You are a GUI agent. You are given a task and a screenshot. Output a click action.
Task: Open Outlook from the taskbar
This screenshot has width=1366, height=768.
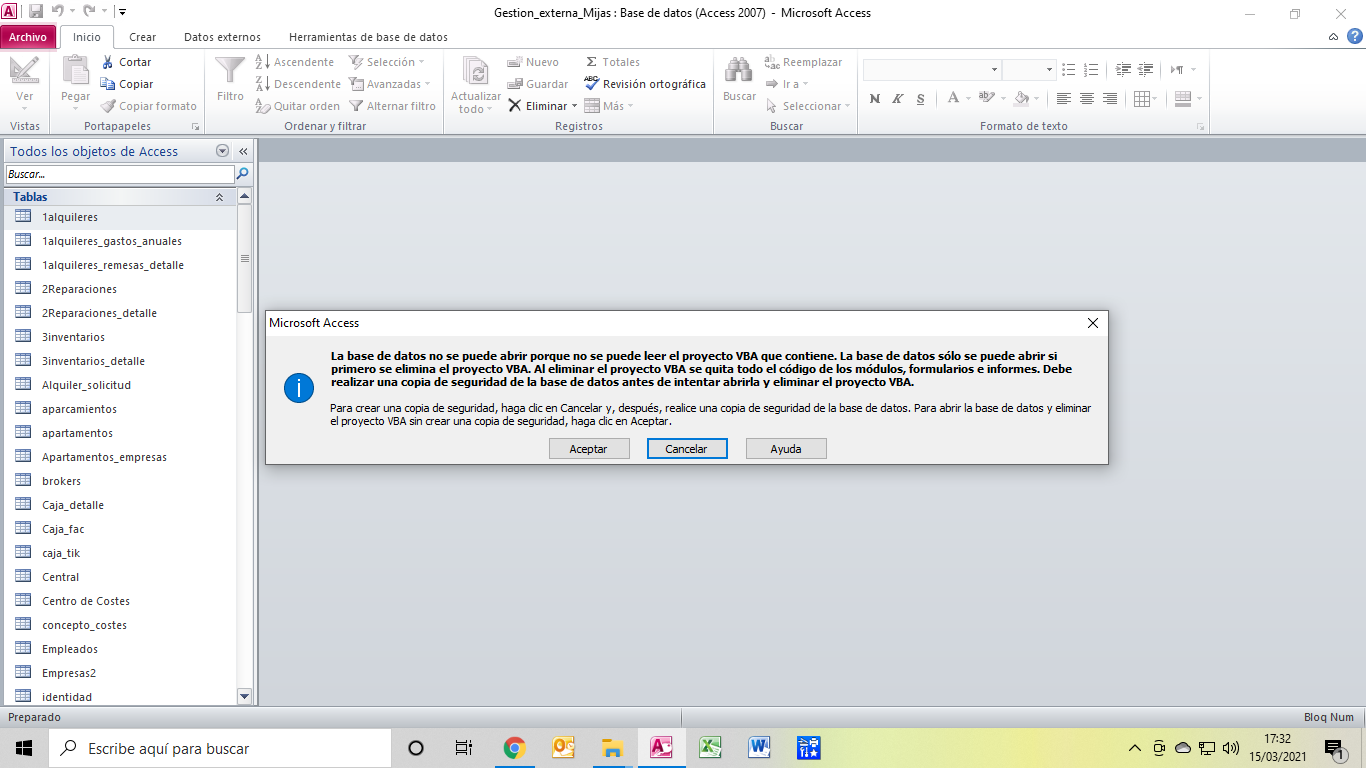[564, 747]
